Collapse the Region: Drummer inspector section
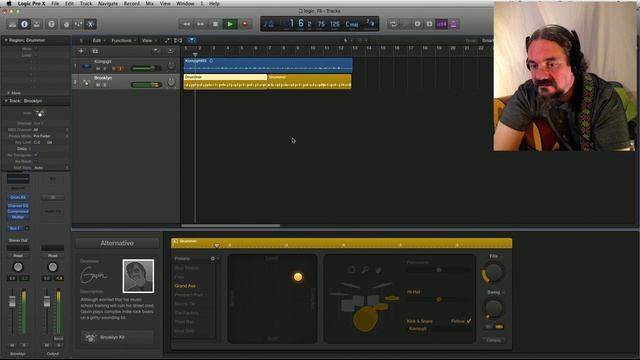 tap(6, 40)
